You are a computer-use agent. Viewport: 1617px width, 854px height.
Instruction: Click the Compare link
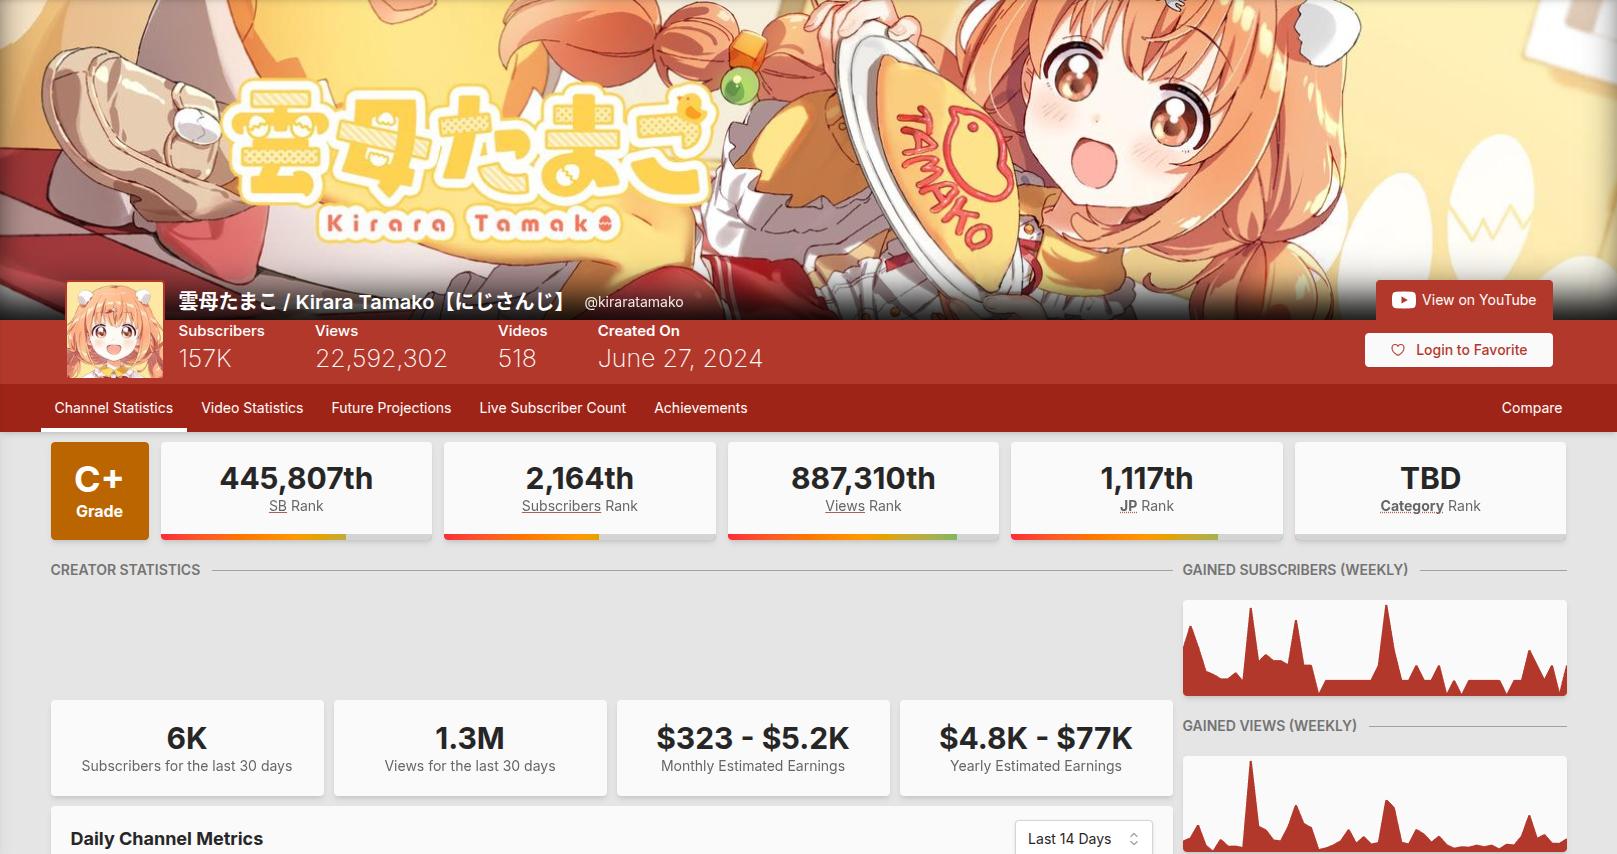pyautogui.click(x=1531, y=408)
